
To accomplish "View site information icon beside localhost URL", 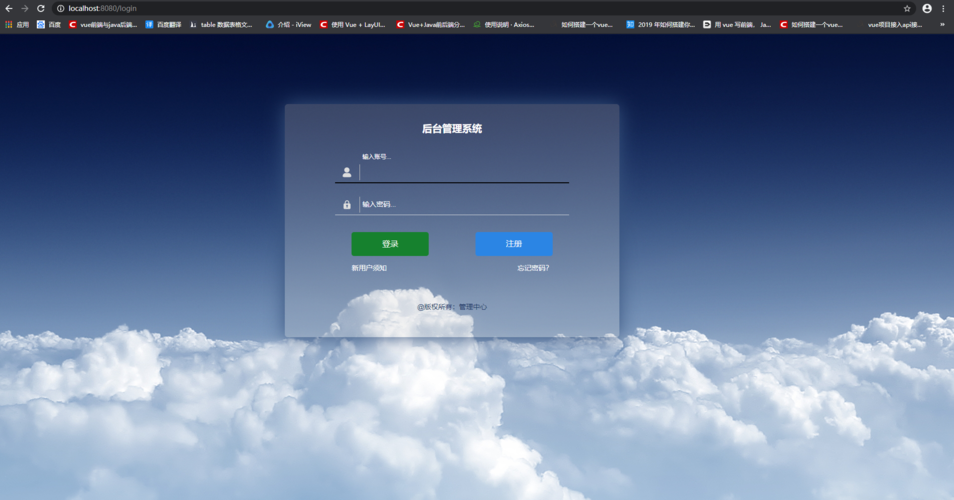I will pyautogui.click(x=60, y=9).
